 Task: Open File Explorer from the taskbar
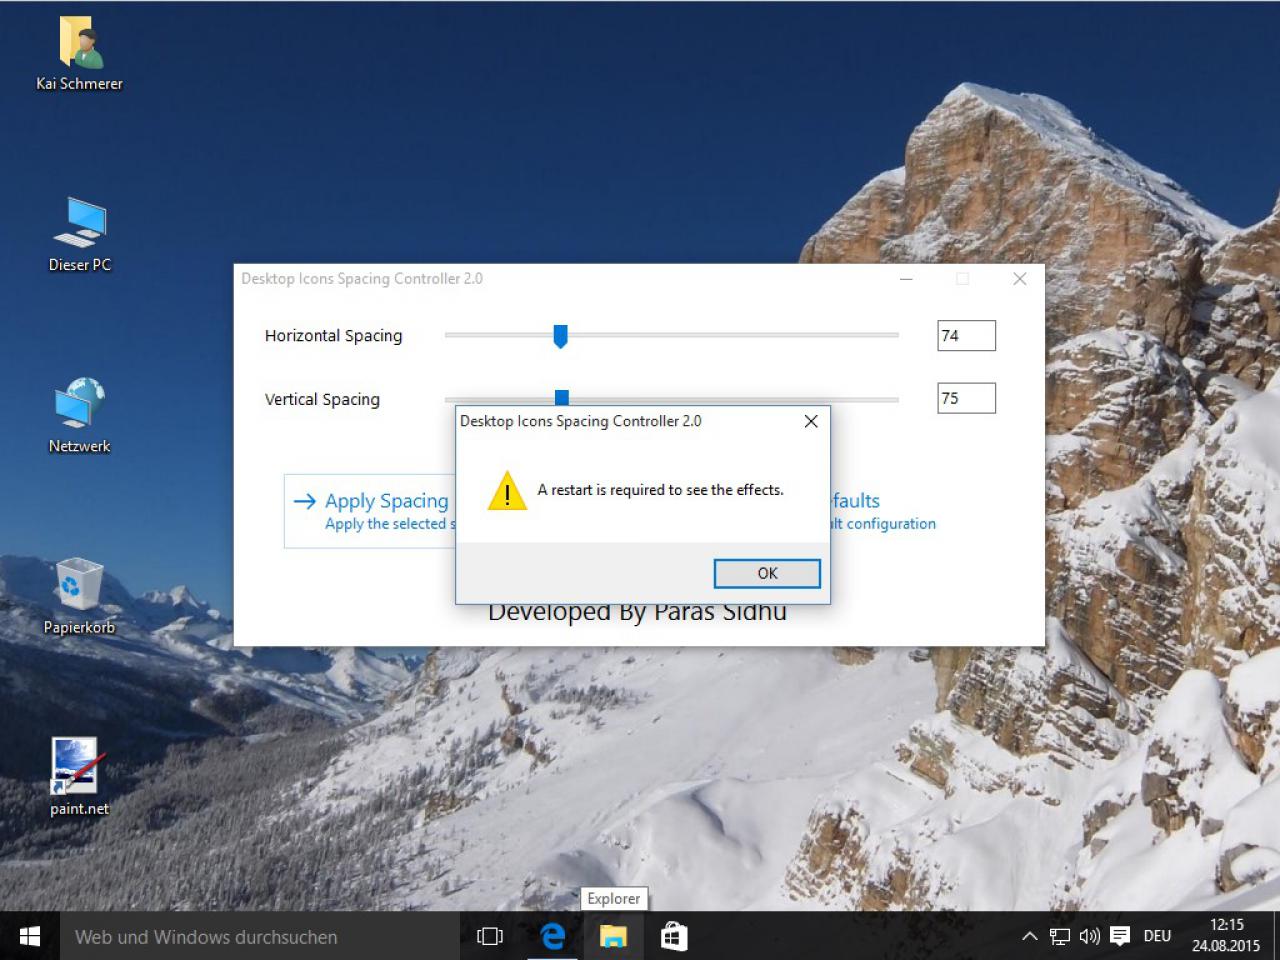click(613, 936)
